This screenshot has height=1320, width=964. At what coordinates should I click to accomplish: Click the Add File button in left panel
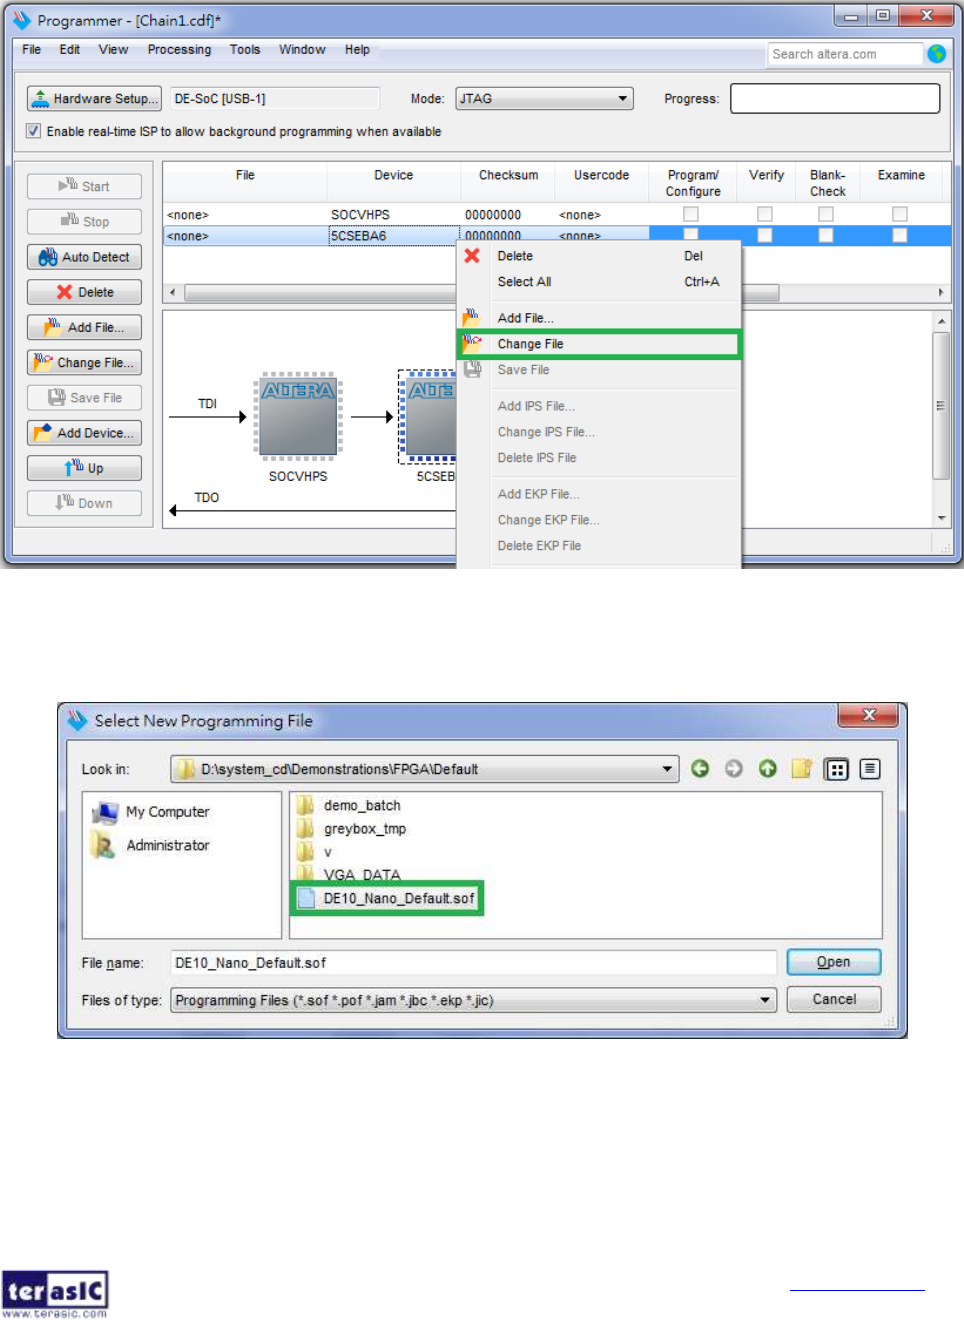pos(84,327)
